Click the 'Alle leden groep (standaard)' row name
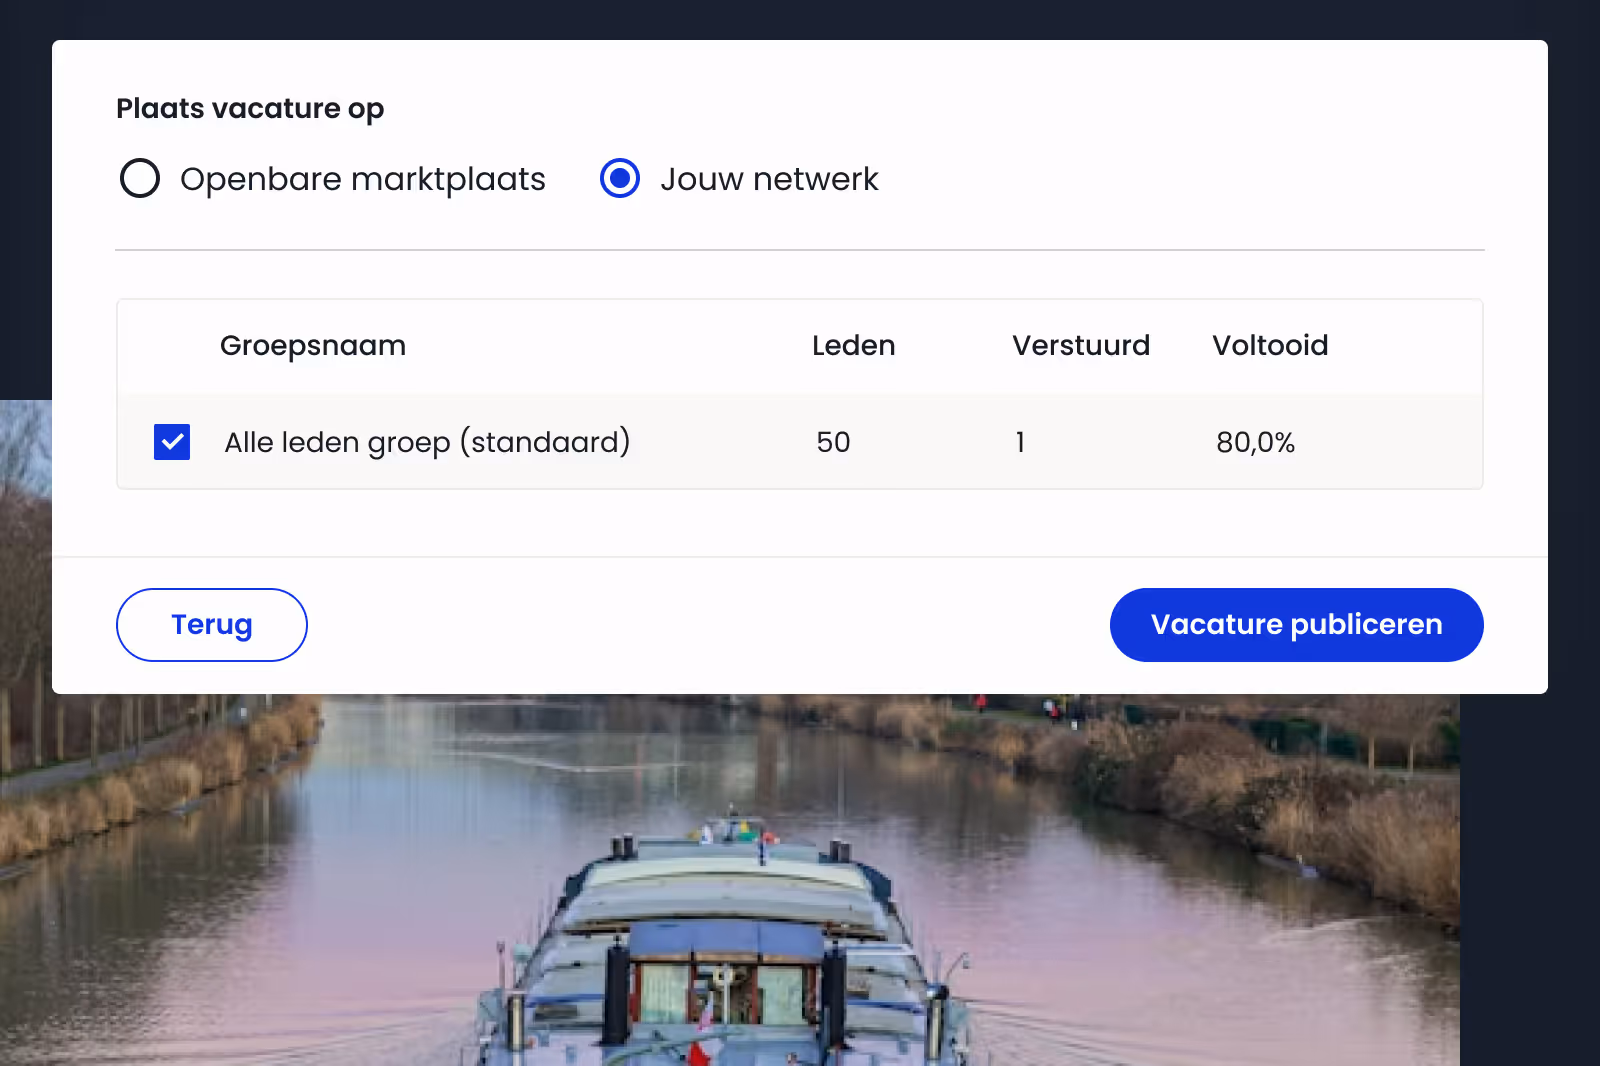This screenshot has height=1066, width=1600. 427,442
